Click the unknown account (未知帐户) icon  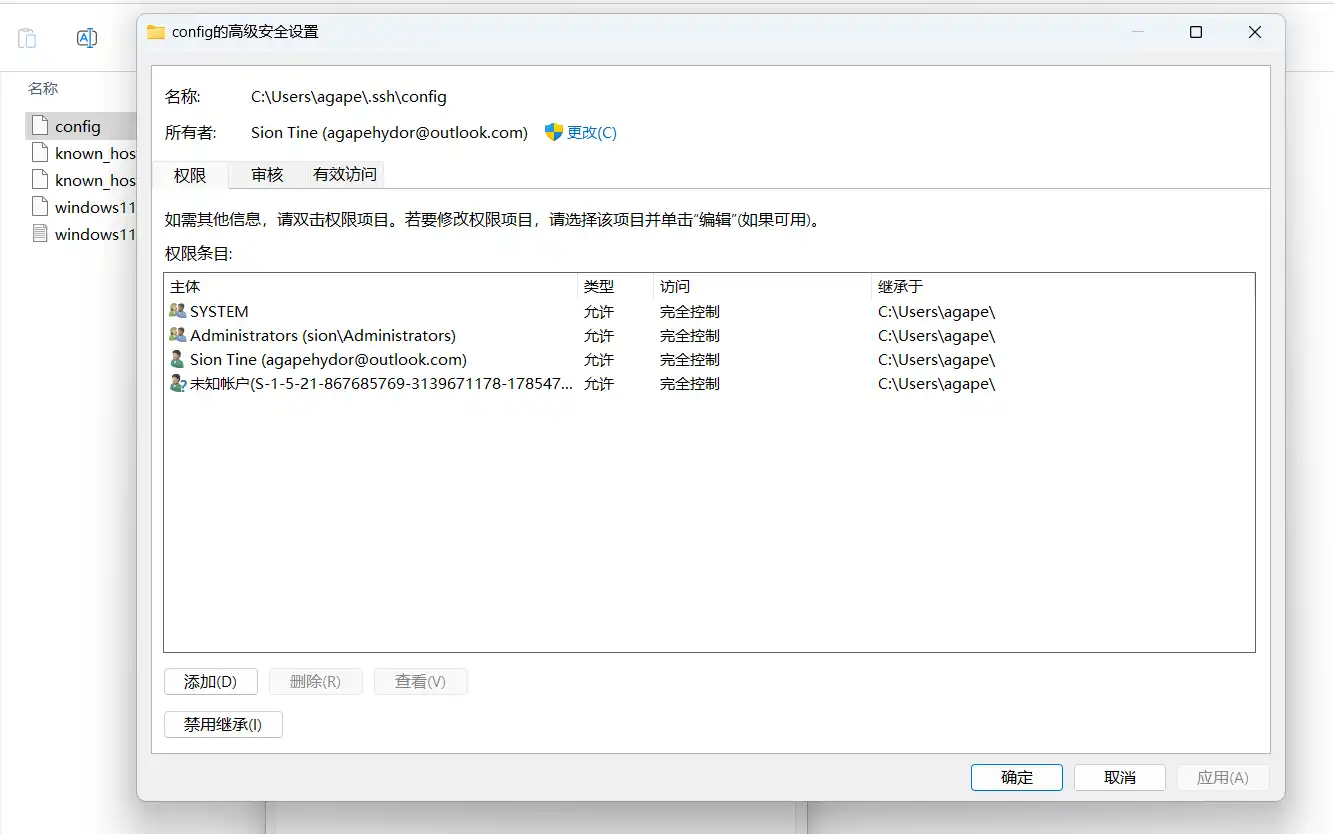point(178,383)
